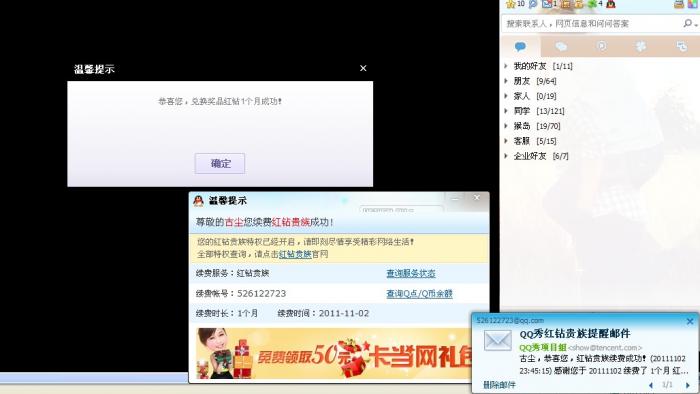Click the 查询Q点/Q币余额 link

(419, 294)
